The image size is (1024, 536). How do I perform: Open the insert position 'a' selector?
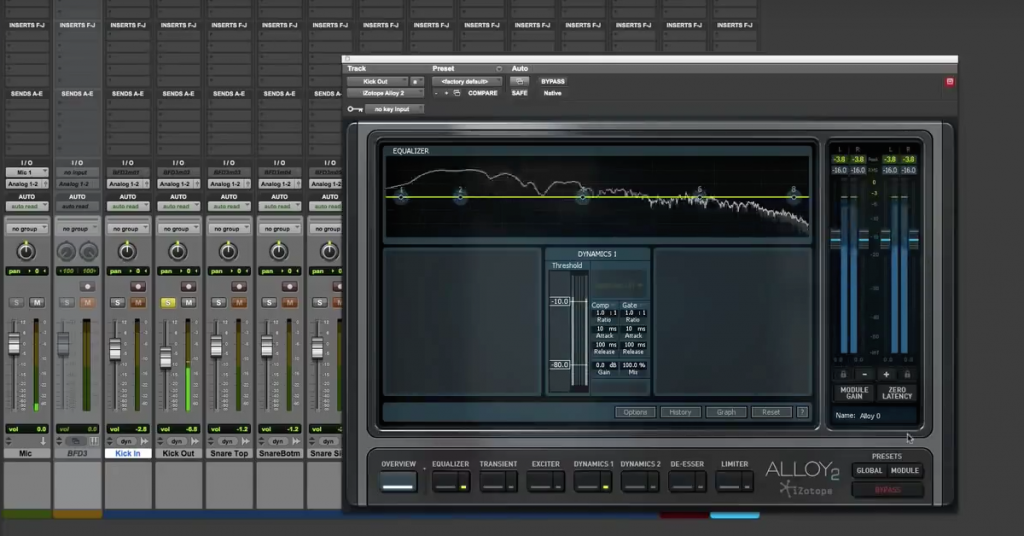pos(415,82)
